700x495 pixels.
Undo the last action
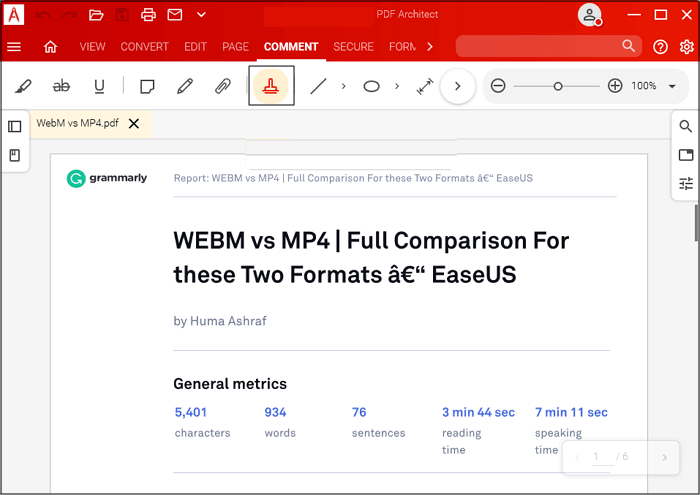(x=43, y=15)
